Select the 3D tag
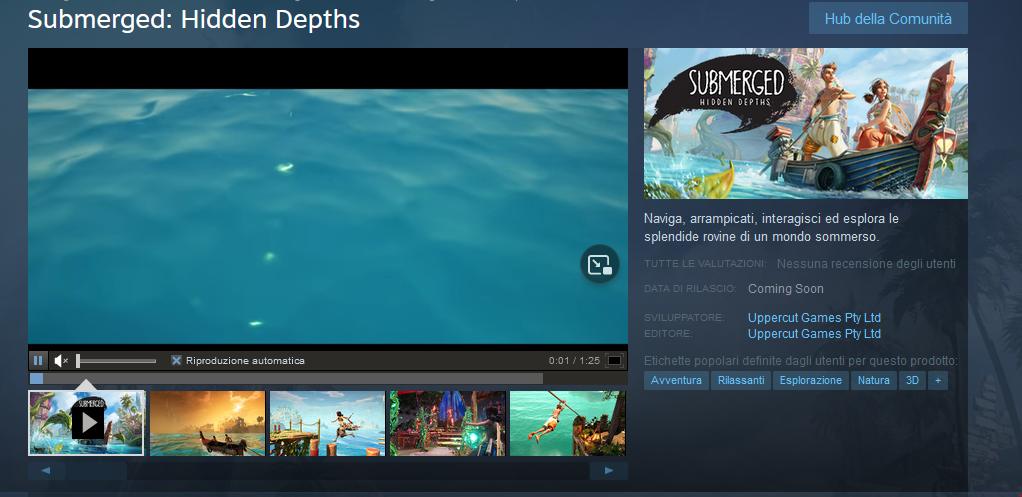1022x497 pixels. coord(912,380)
